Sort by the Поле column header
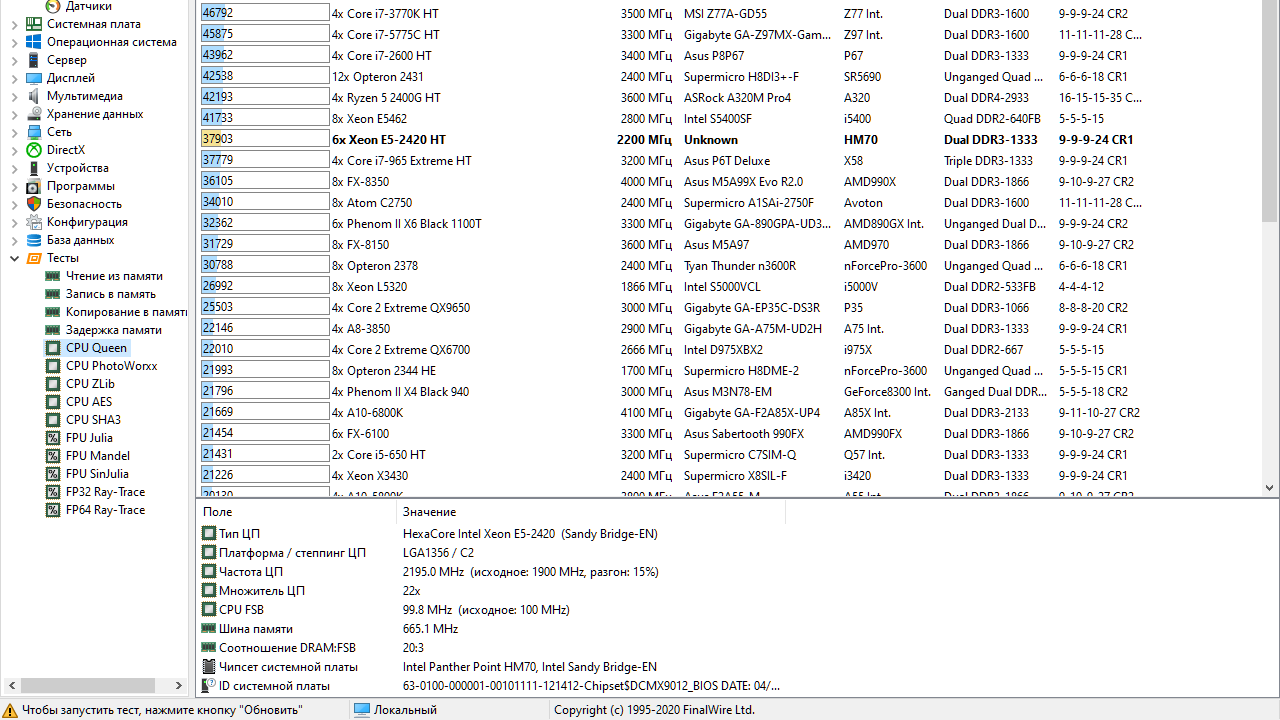The width and height of the screenshot is (1280, 720). click(297, 512)
